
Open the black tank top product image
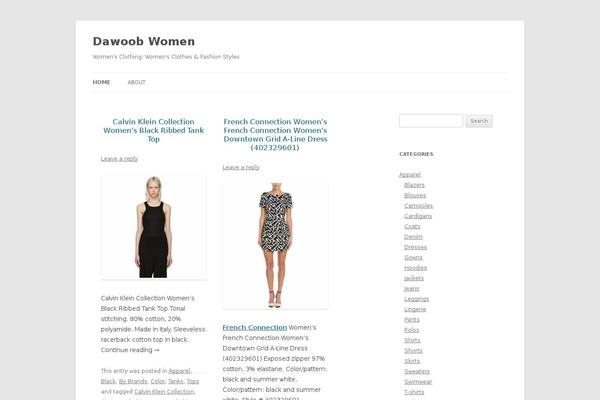153,227
